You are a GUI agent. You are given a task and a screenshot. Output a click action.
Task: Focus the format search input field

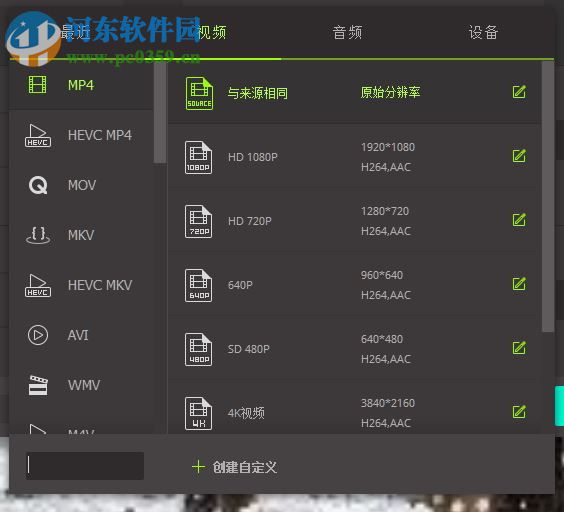point(85,466)
